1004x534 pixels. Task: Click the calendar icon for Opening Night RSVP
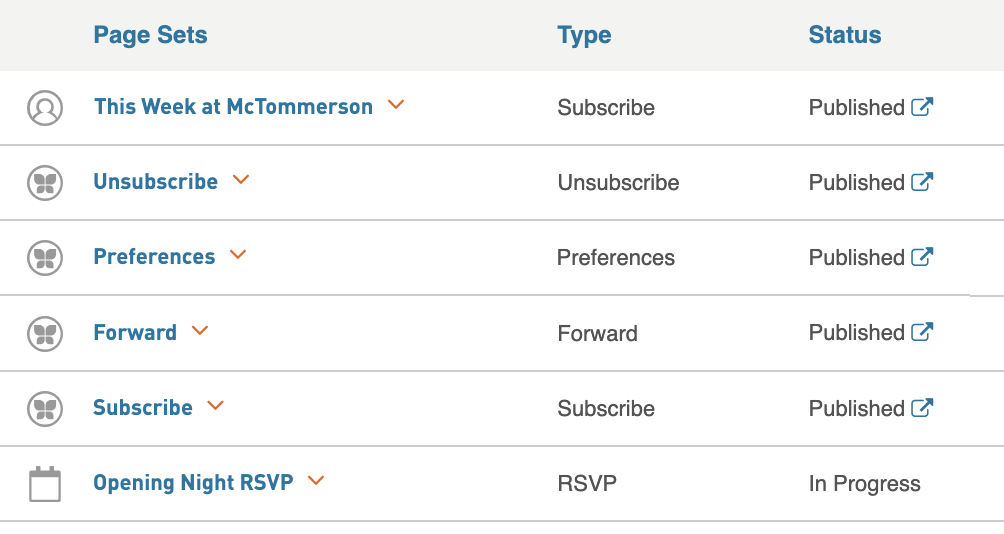(x=45, y=484)
